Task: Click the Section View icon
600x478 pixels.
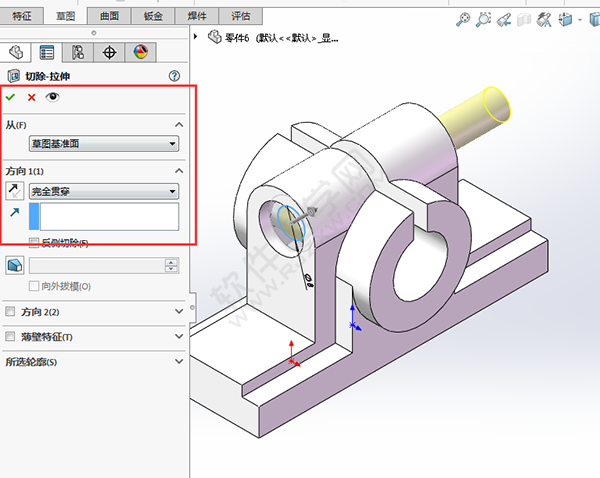Action: [x=524, y=20]
